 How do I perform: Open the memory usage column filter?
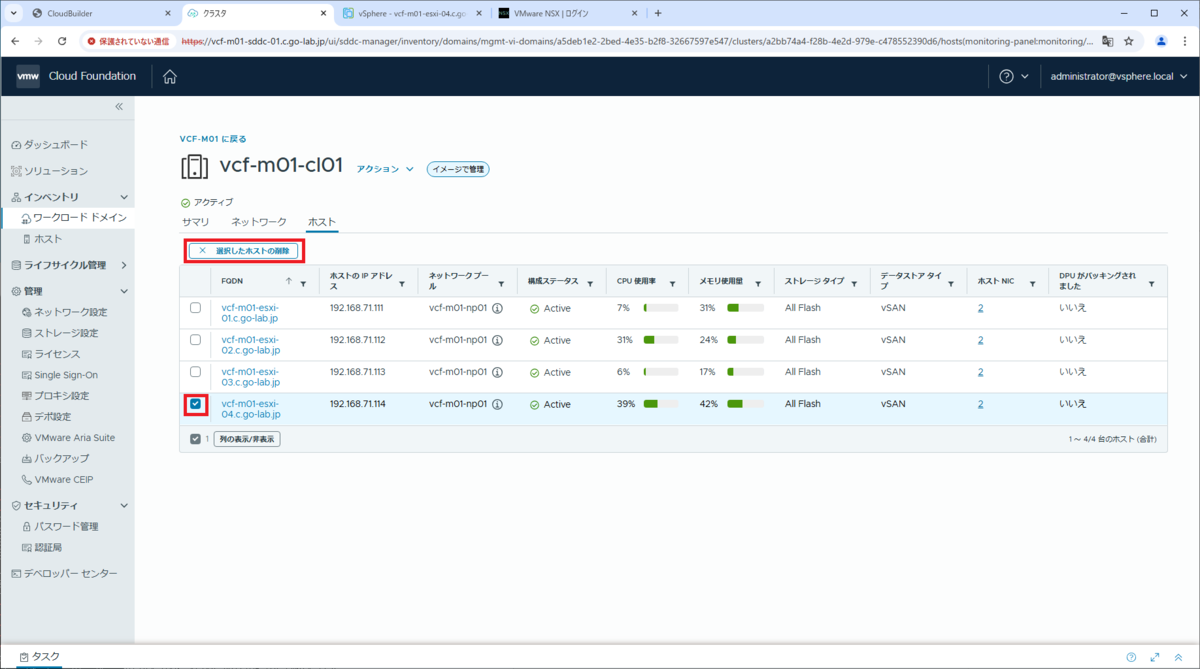coord(758,283)
